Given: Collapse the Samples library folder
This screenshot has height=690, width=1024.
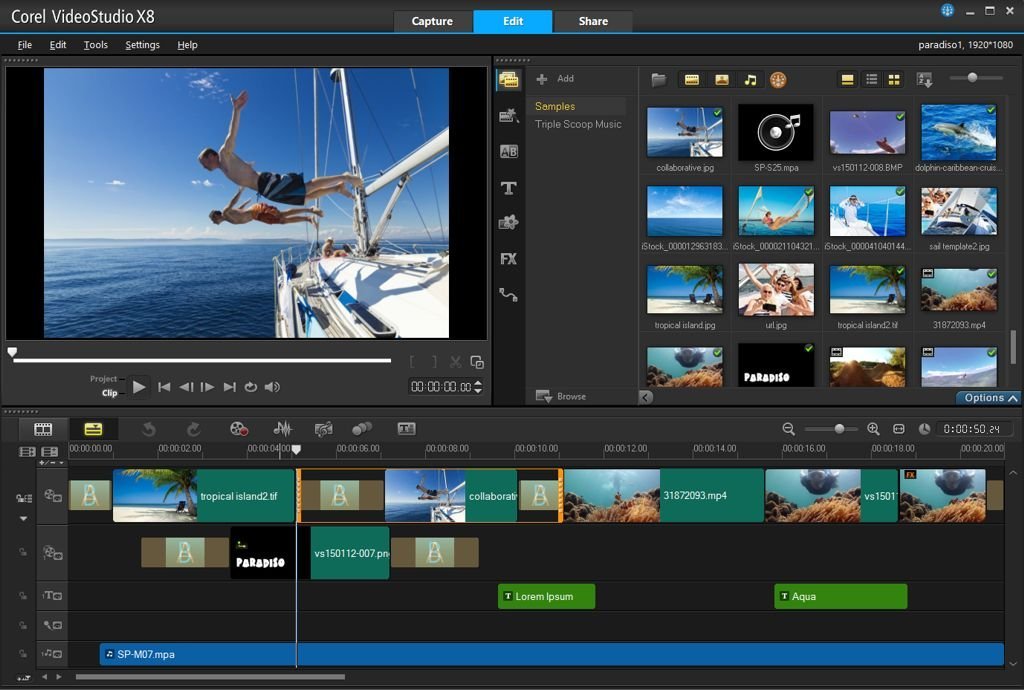Looking at the screenshot, I should click(x=558, y=105).
